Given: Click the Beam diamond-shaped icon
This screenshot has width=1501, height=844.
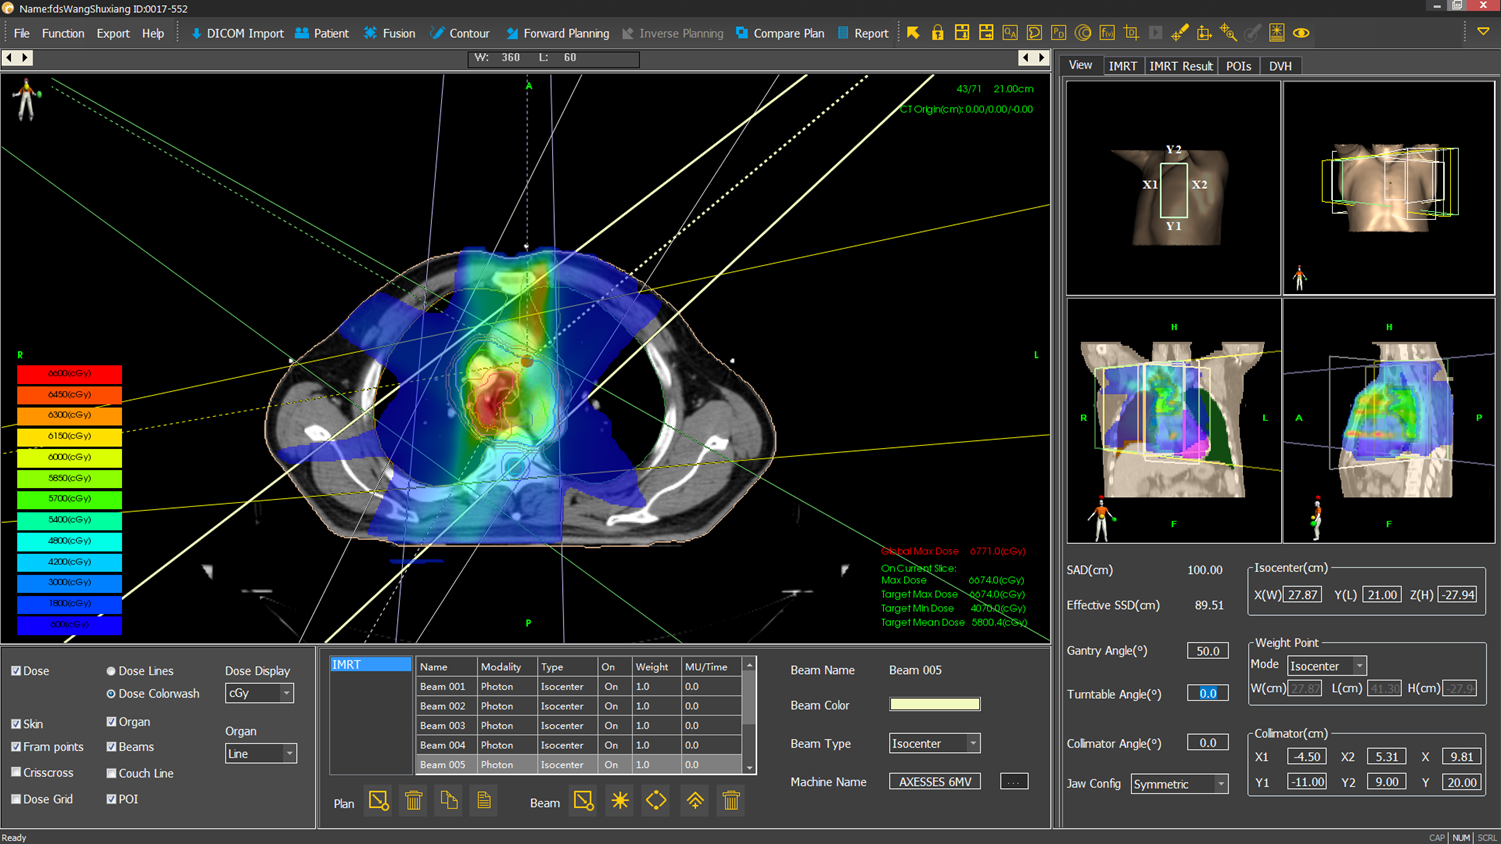Looking at the screenshot, I should (656, 801).
